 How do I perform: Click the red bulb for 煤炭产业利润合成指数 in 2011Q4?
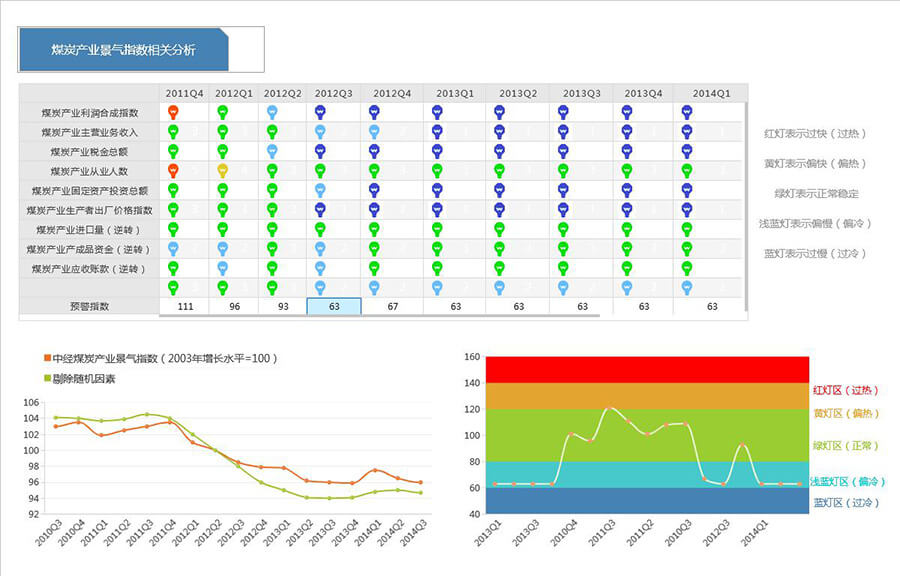point(173,112)
